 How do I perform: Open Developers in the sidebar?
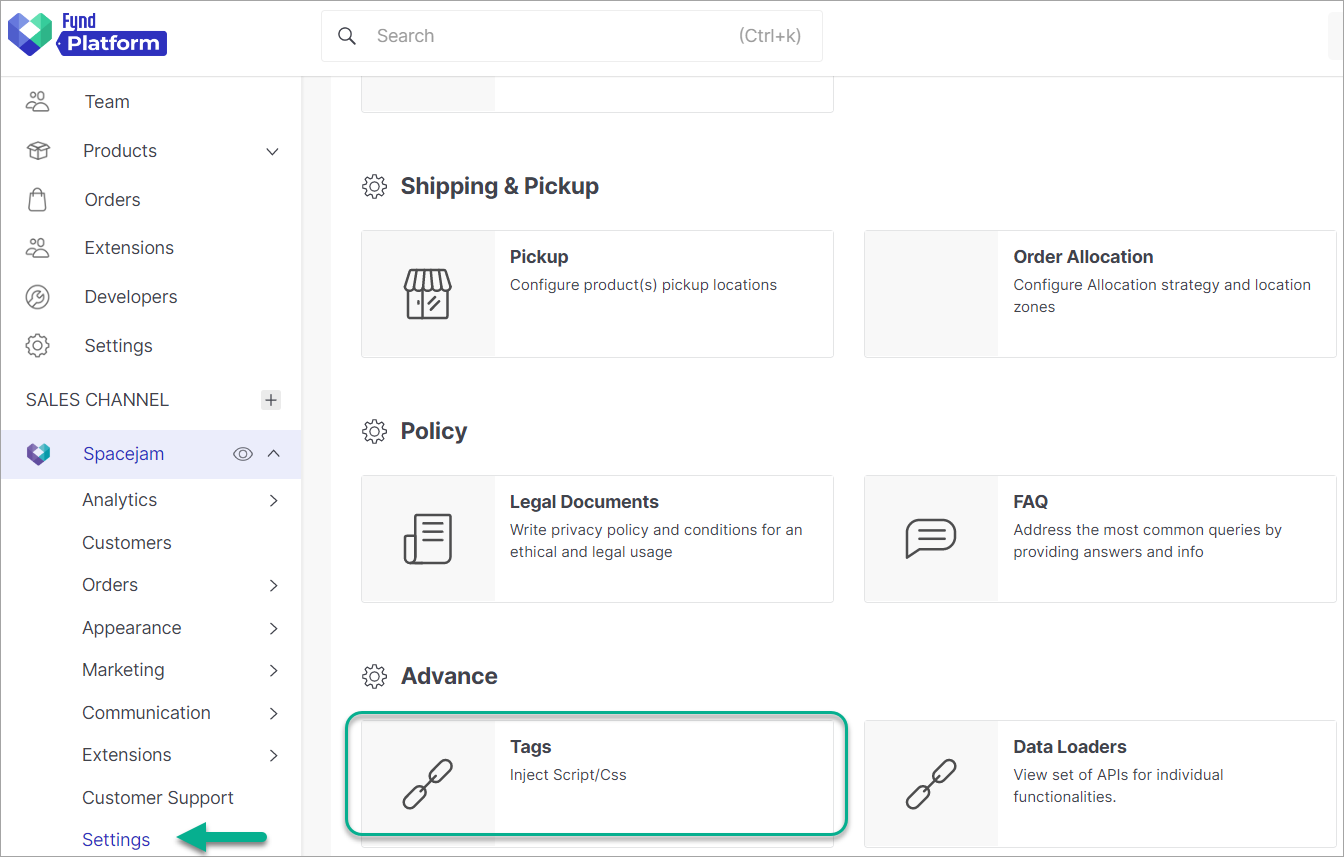pyautogui.click(x=131, y=297)
